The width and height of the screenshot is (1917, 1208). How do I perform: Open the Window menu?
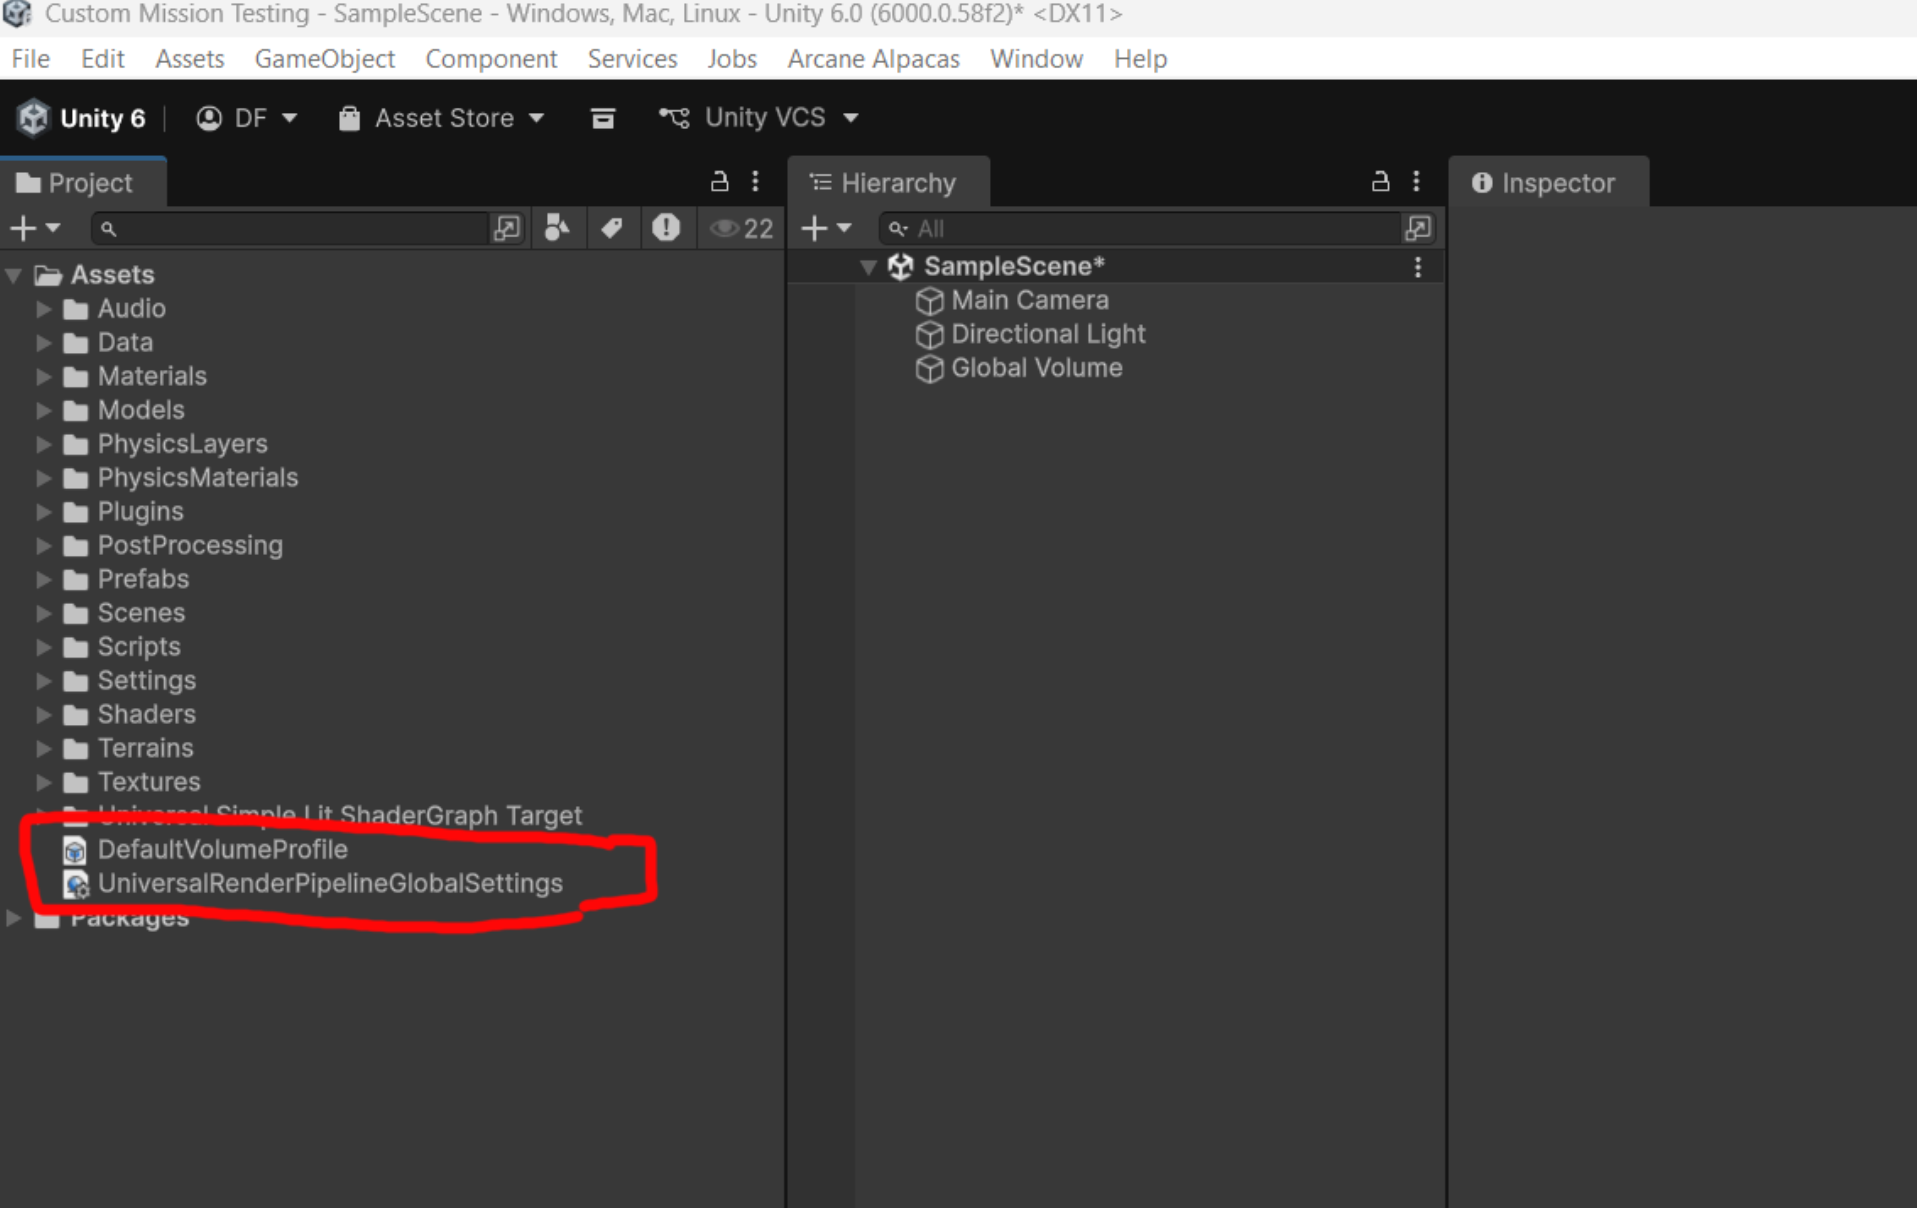1036,59
